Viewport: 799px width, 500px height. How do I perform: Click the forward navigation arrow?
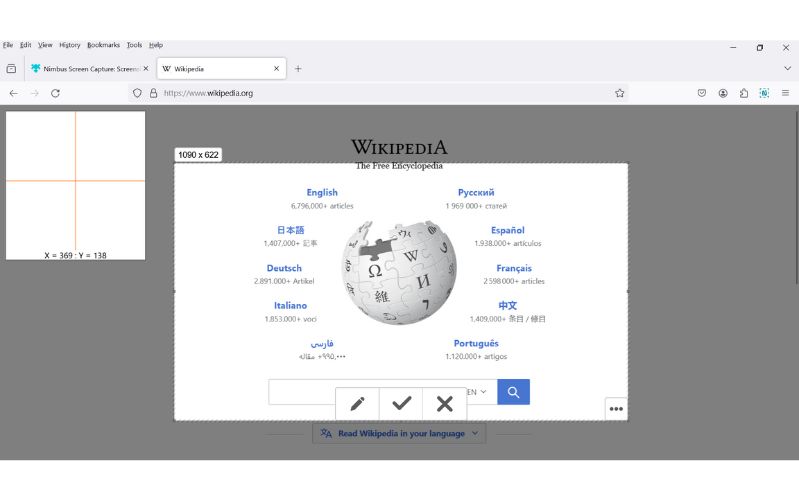tap(35, 93)
